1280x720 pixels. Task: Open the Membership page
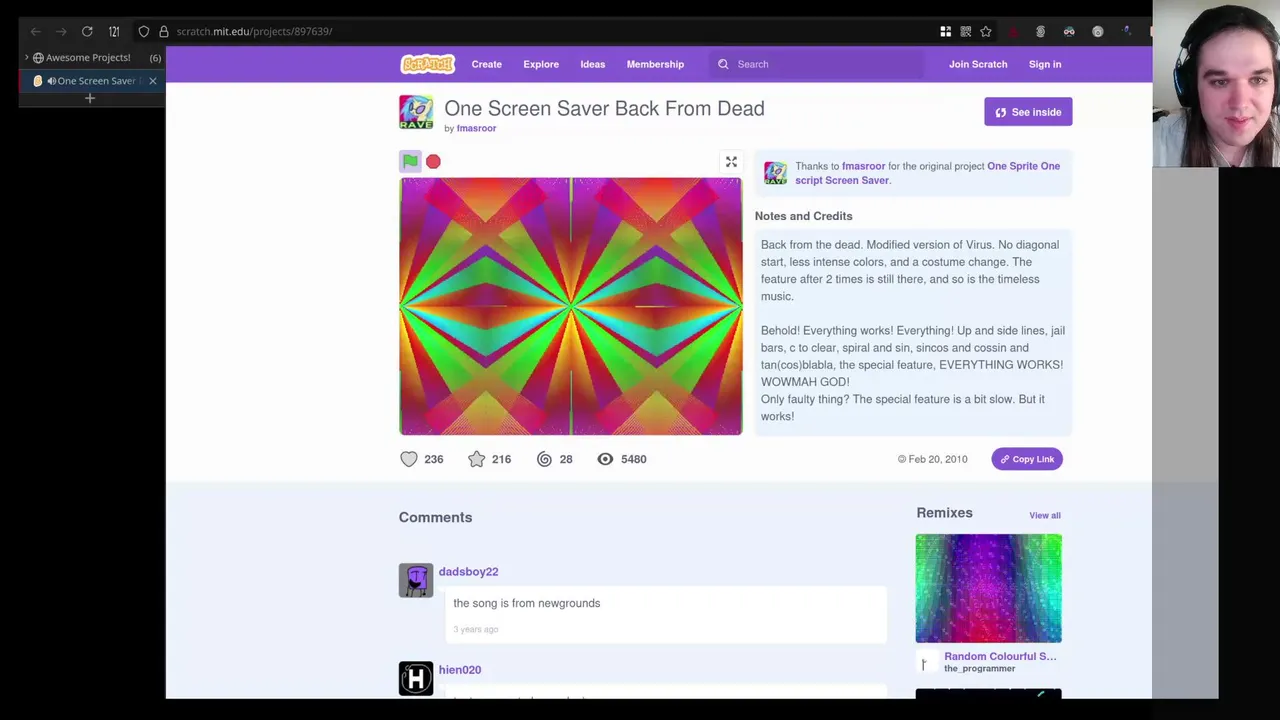(x=655, y=64)
